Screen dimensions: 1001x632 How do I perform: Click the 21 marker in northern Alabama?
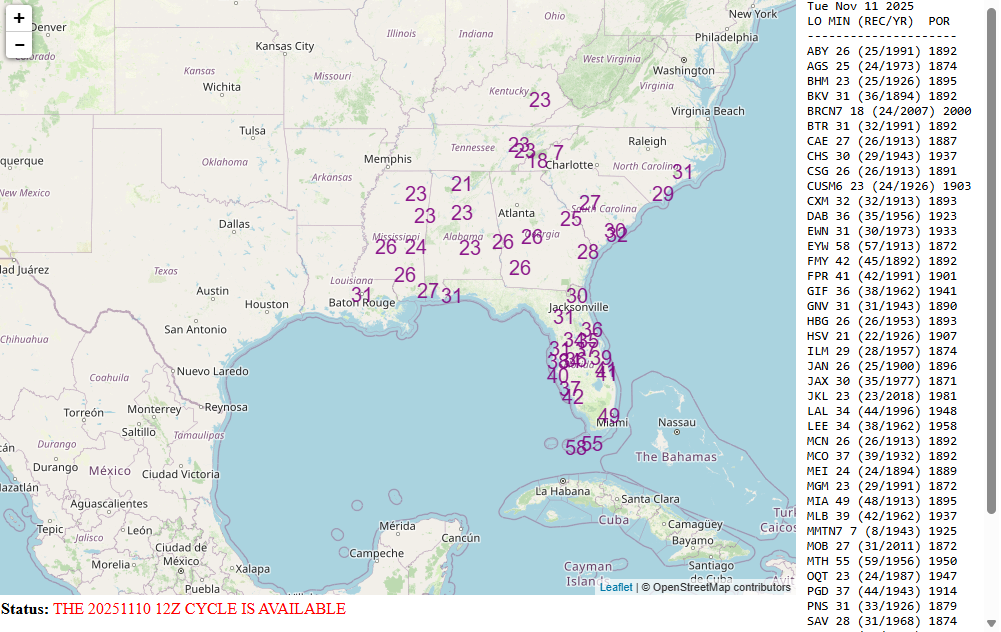(x=461, y=184)
